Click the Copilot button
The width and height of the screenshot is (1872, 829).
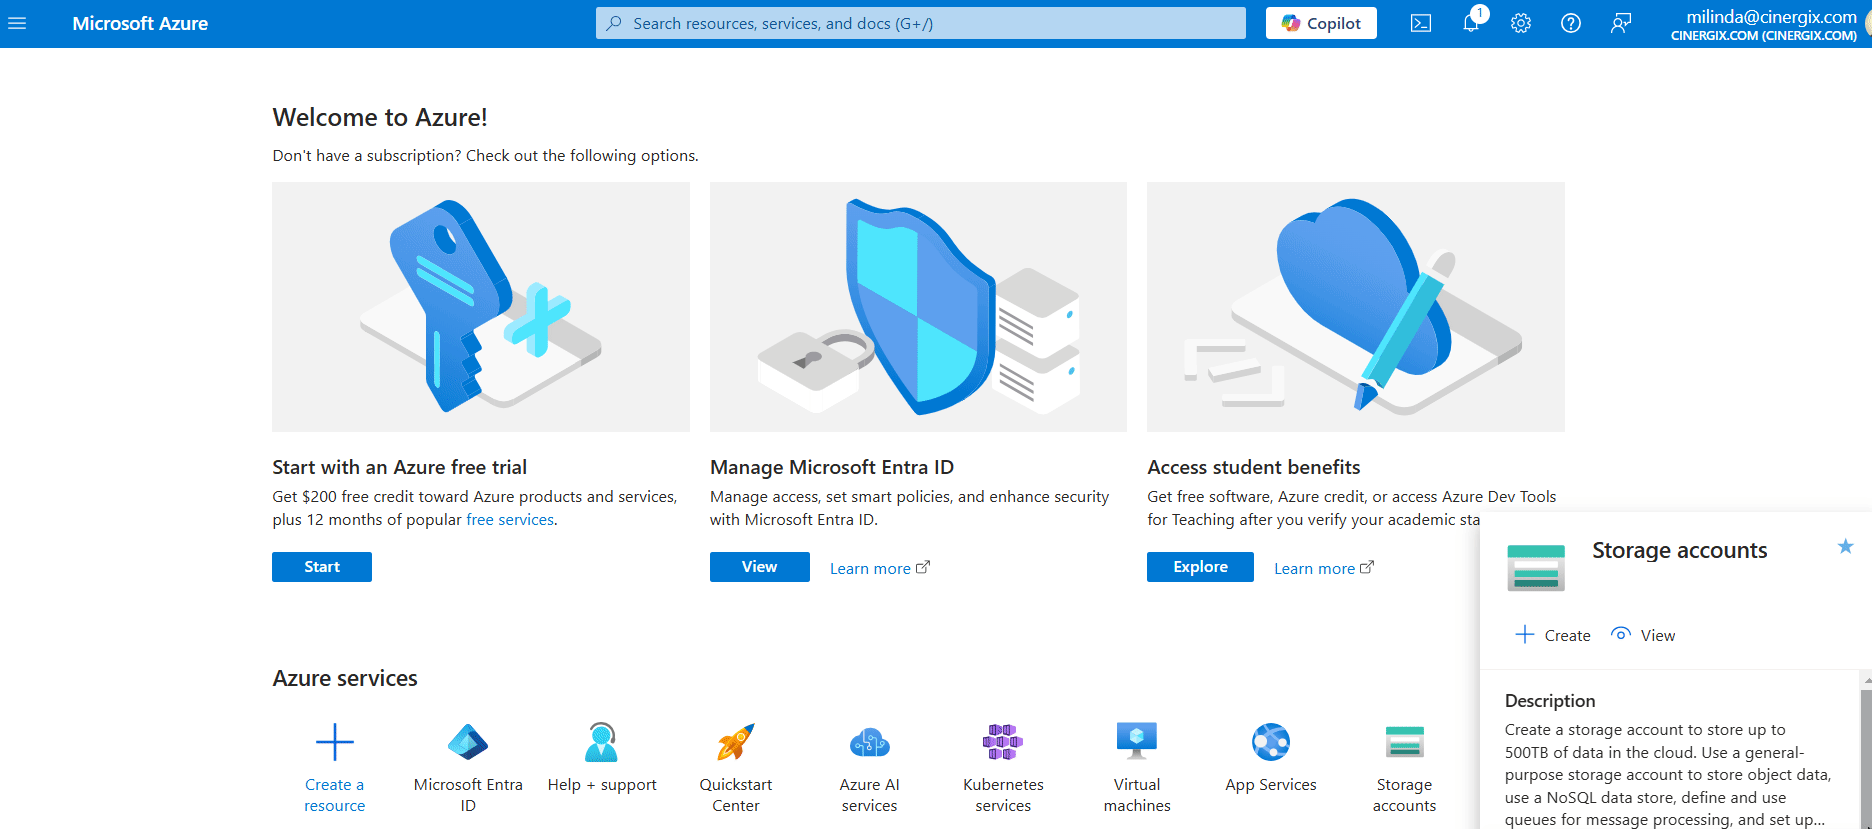click(x=1320, y=23)
